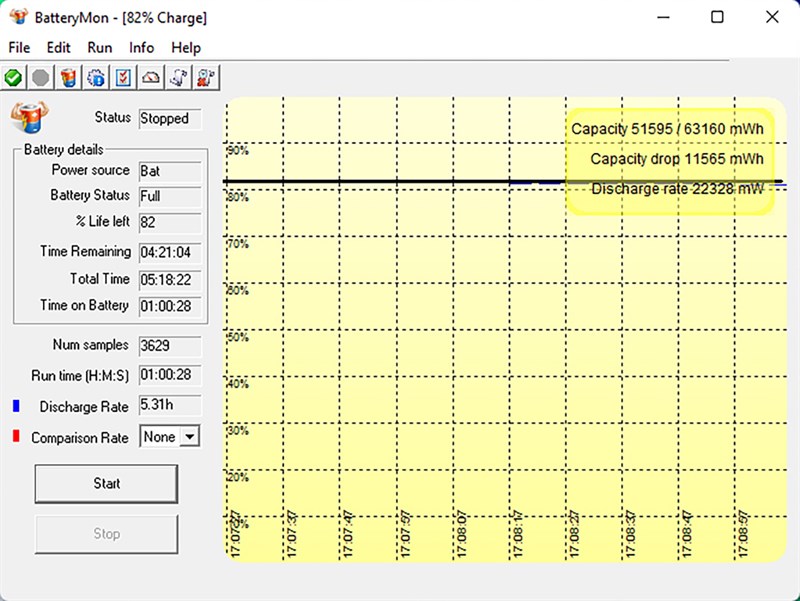The width and height of the screenshot is (800, 601).
Task: Click the last toolbar icon with red figure
Action: 205,77
